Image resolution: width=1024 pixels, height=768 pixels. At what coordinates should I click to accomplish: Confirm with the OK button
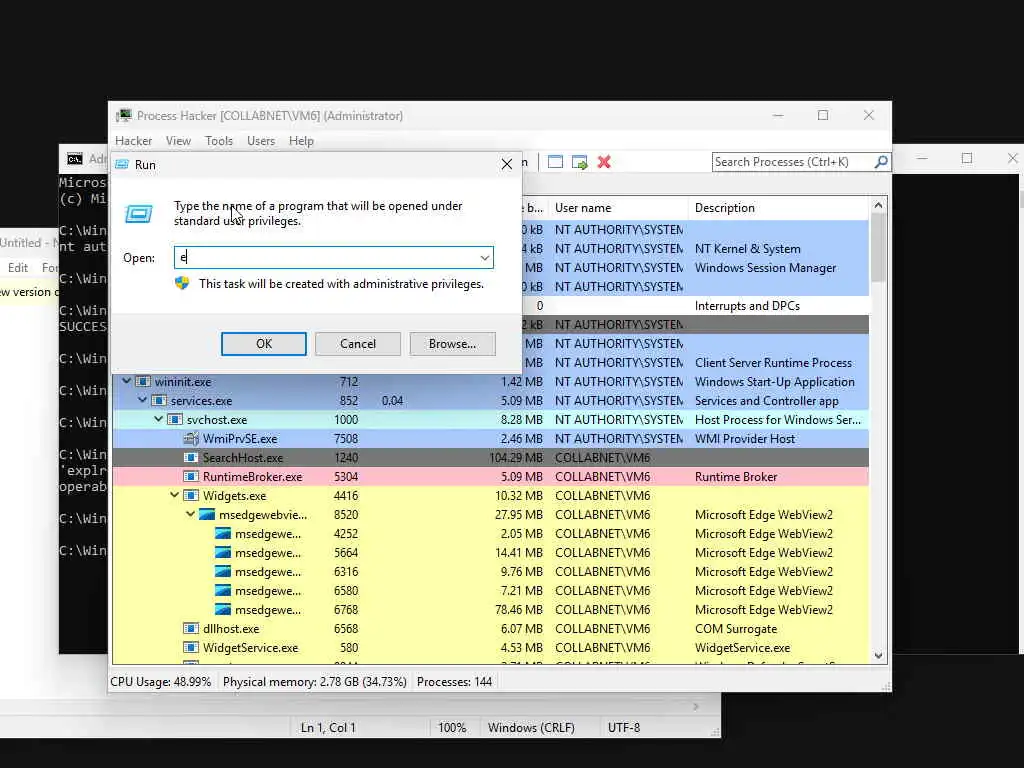point(264,344)
